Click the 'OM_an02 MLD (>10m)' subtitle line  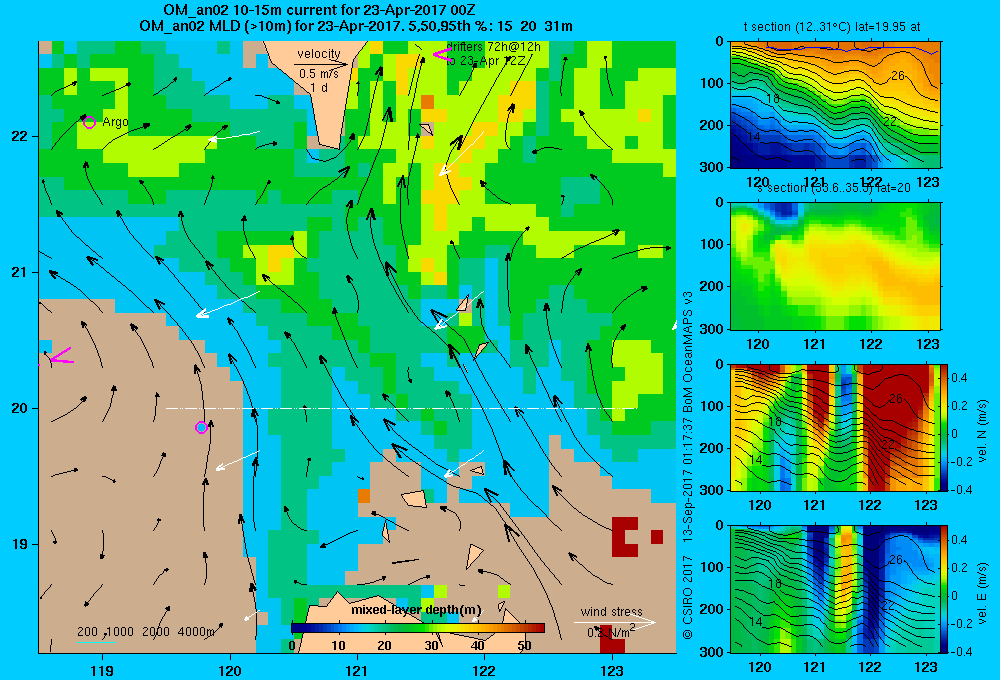[x=356, y=26]
